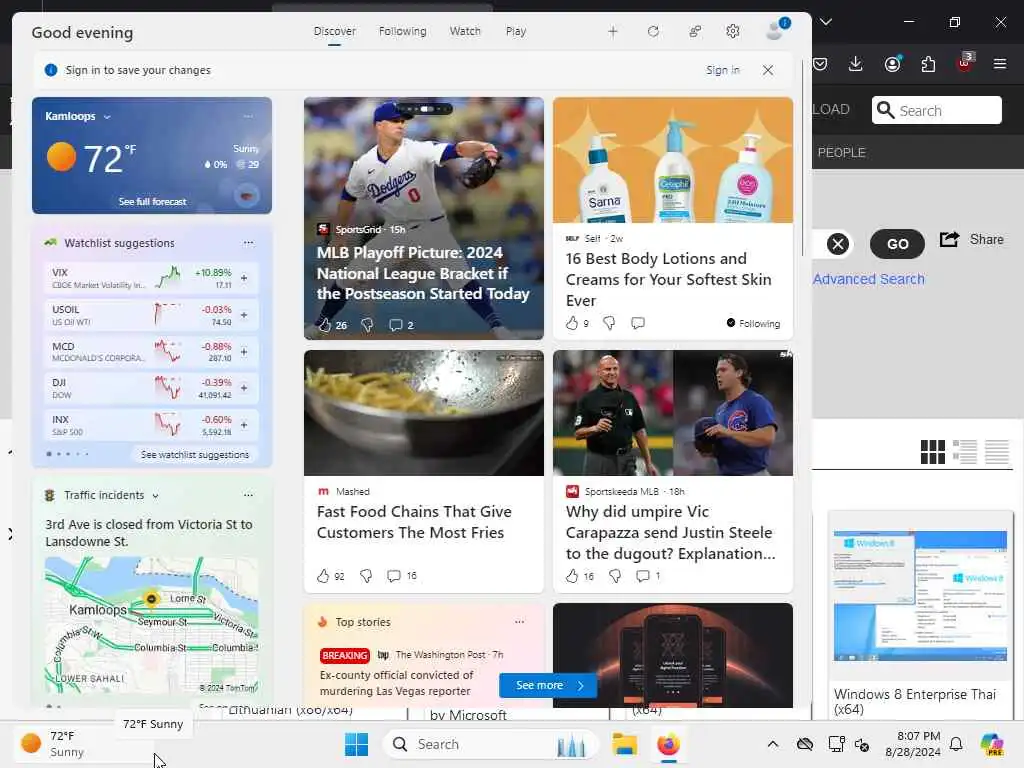Switch to compact list view
Image resolution: width=1024 pixels, height=768 pixels.
(x=997, y=451)
